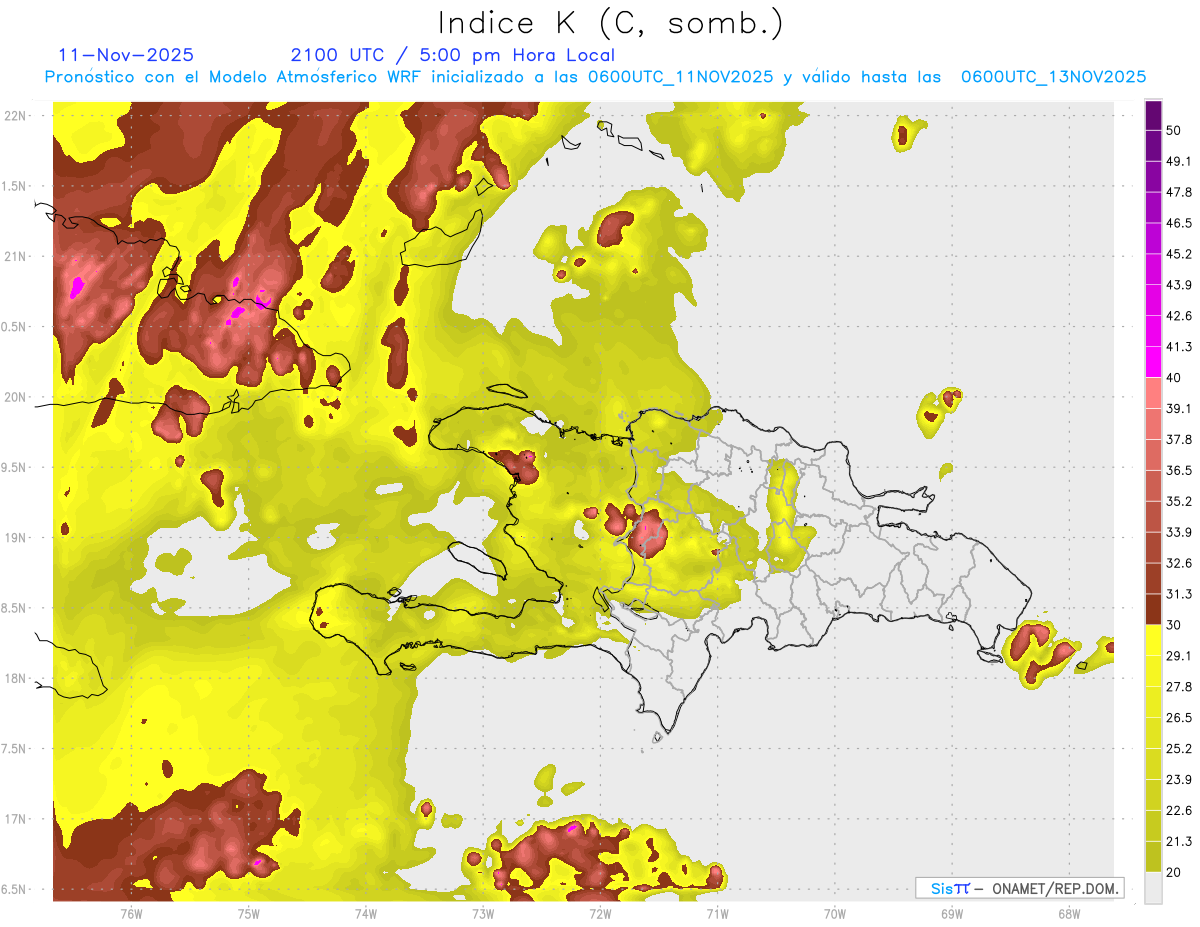Click the '69W' longitude axis label
Viewport: 1200px width, 927px height.
(x=951, y=914)
